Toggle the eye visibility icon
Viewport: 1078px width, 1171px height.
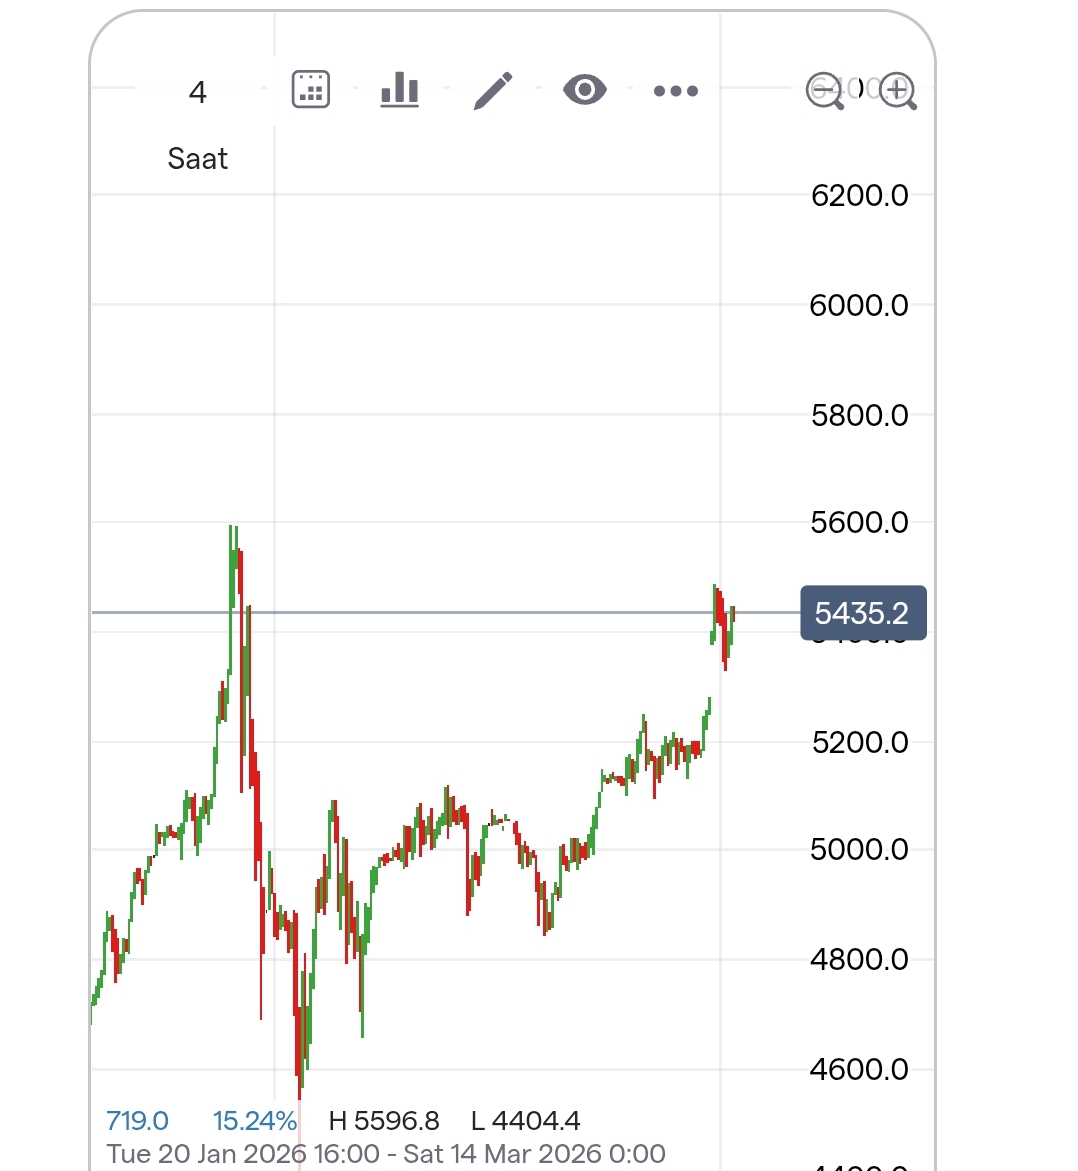point(585,90)
